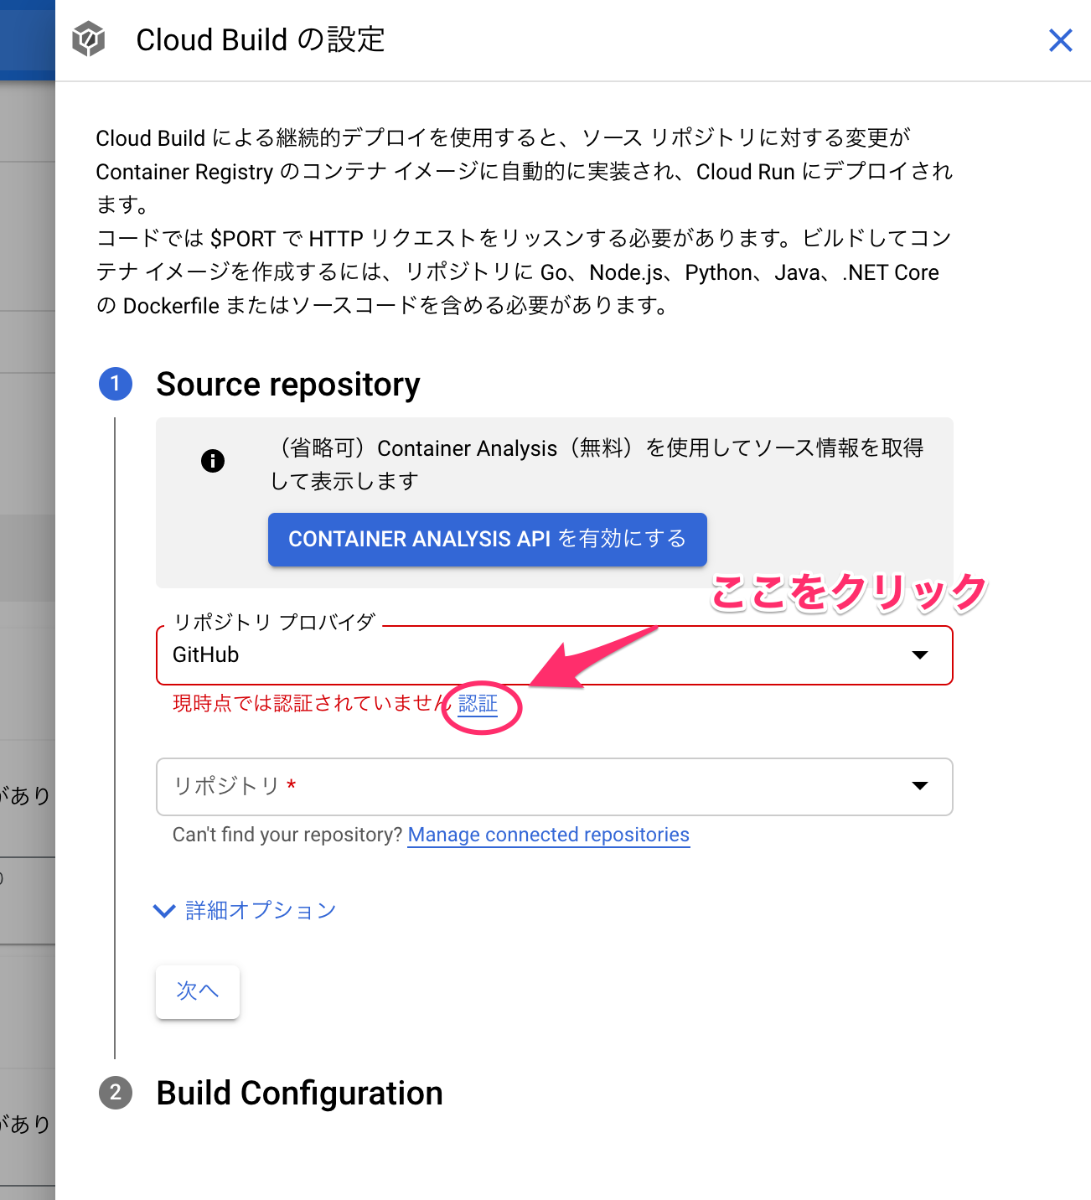Click the 現時点では認証されていません error text

312,704
